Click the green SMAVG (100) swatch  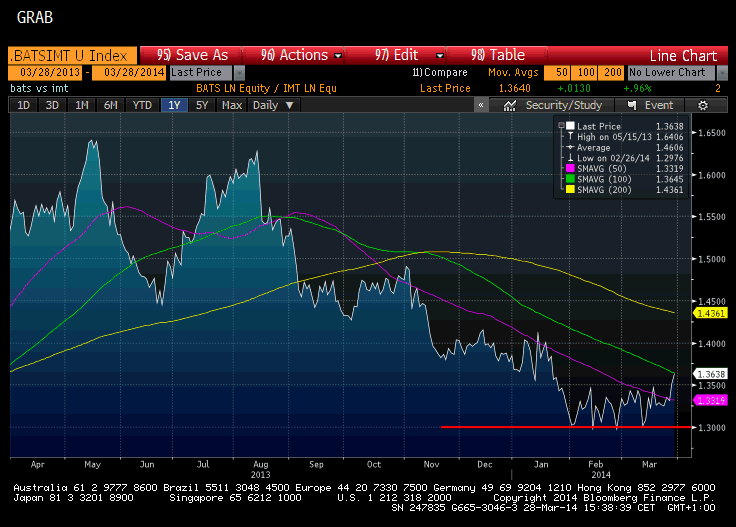pos(570,179)
